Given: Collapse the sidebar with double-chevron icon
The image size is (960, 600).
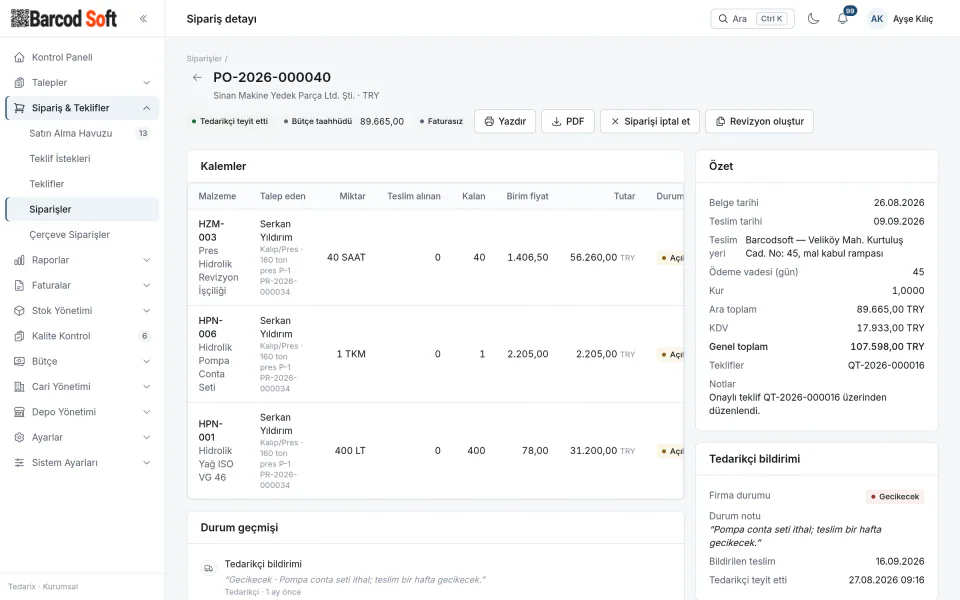Looking at the screenshot, I should 143,18.
